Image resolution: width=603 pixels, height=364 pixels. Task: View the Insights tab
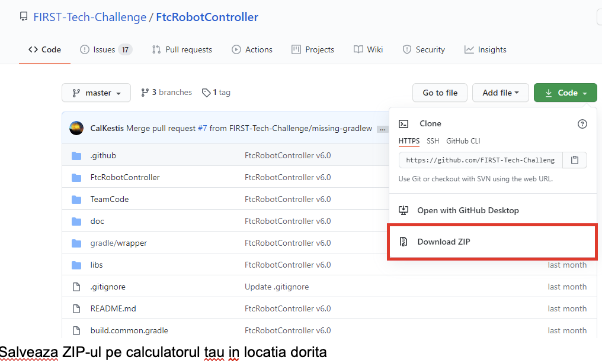485,50
